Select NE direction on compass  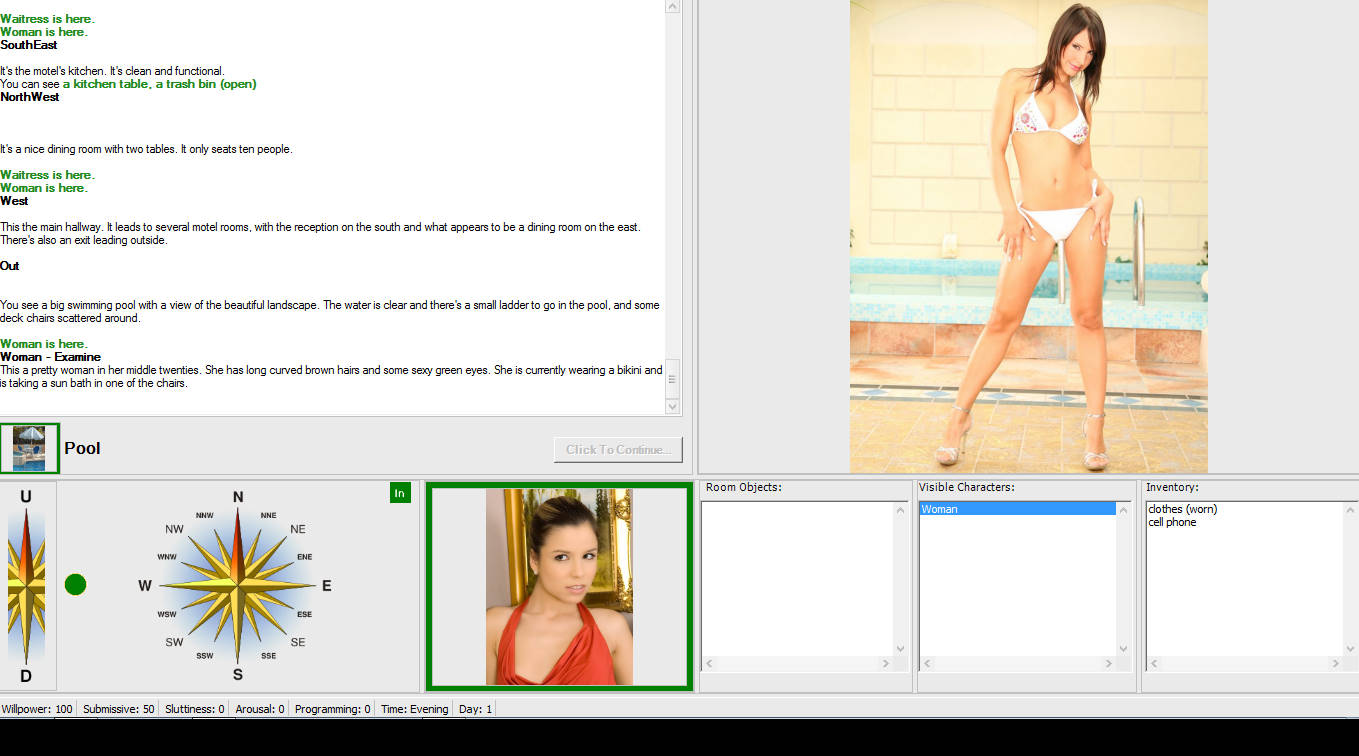(298, 529)
